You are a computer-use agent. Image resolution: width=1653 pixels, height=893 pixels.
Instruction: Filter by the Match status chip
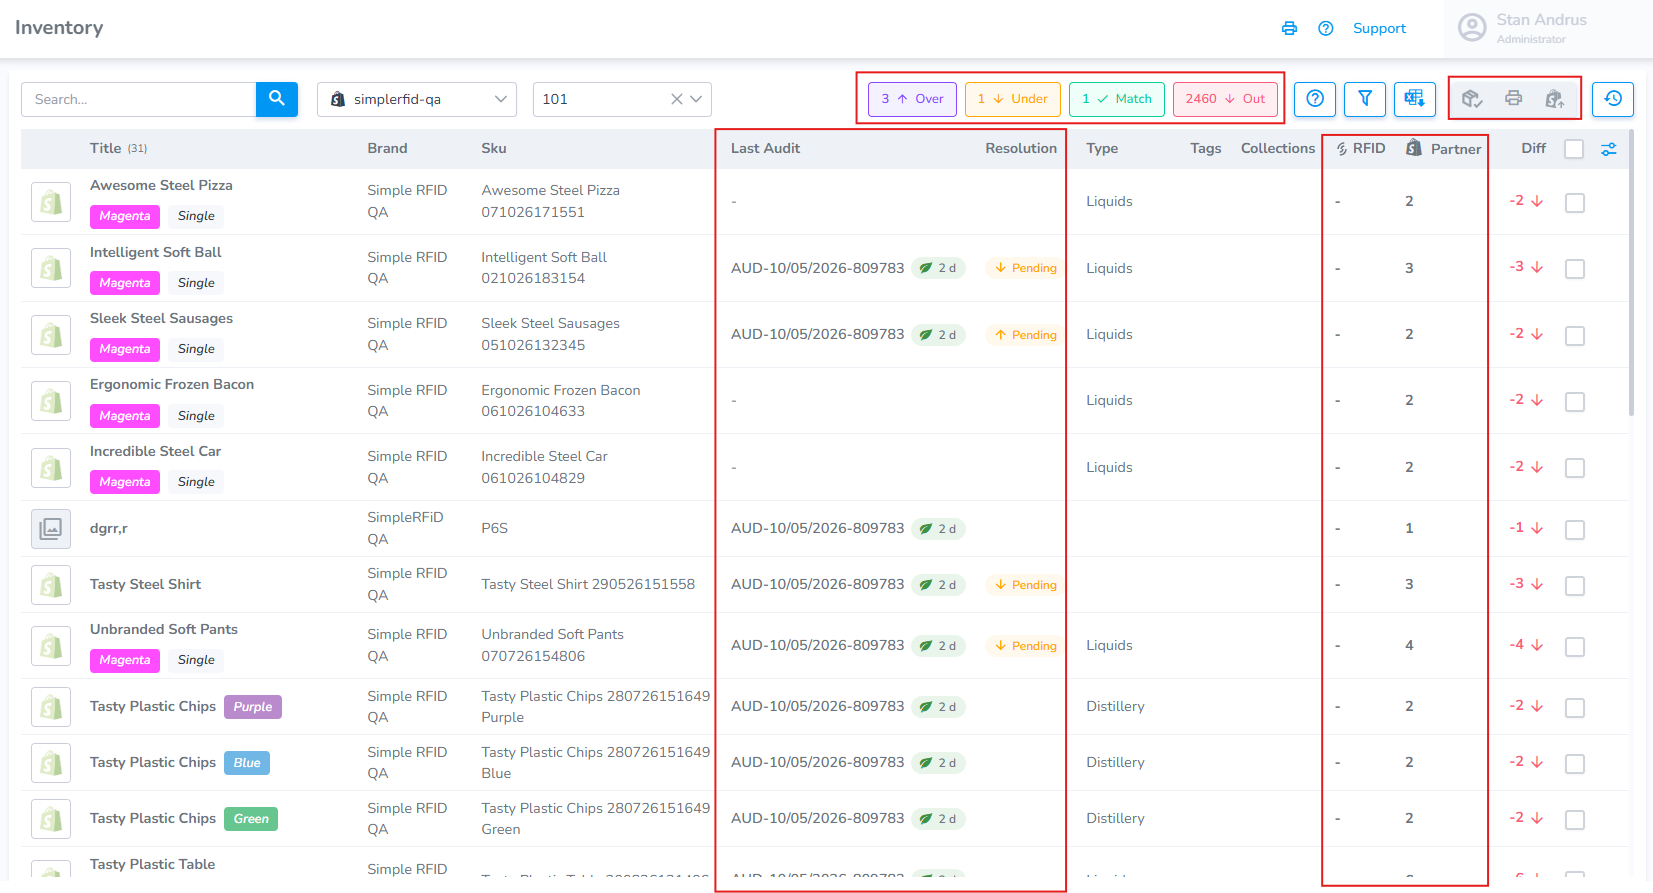tap(1117, 99)
